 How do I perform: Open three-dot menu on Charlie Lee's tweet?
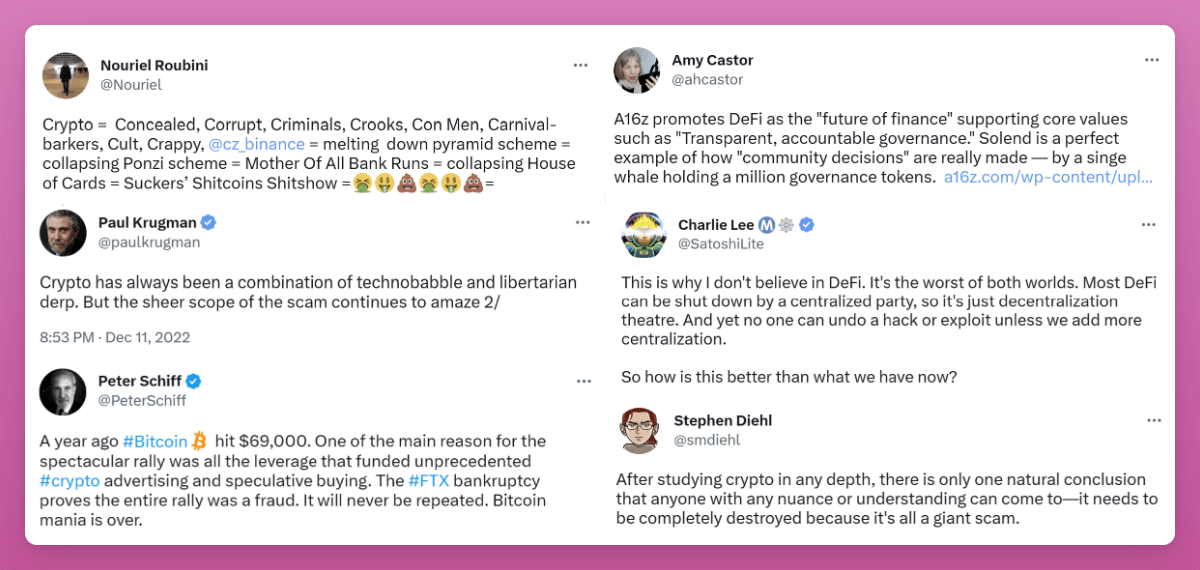point(1149,225)
